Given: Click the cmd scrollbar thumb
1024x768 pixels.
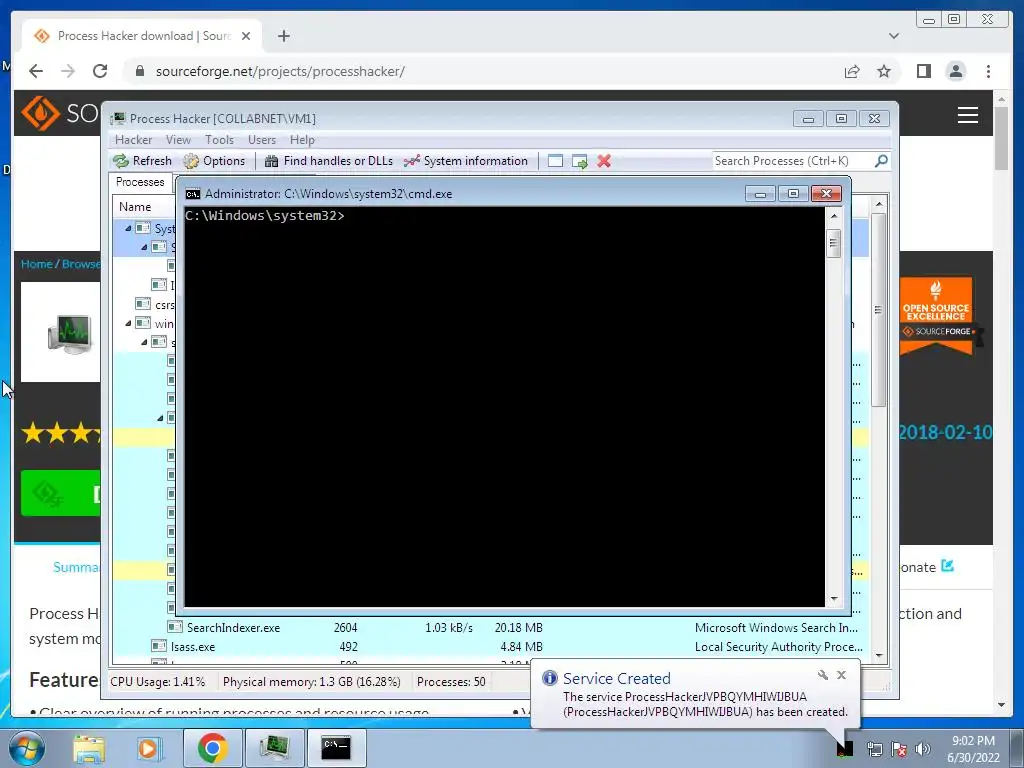Looking at the screenshot, I should point(833,243).
